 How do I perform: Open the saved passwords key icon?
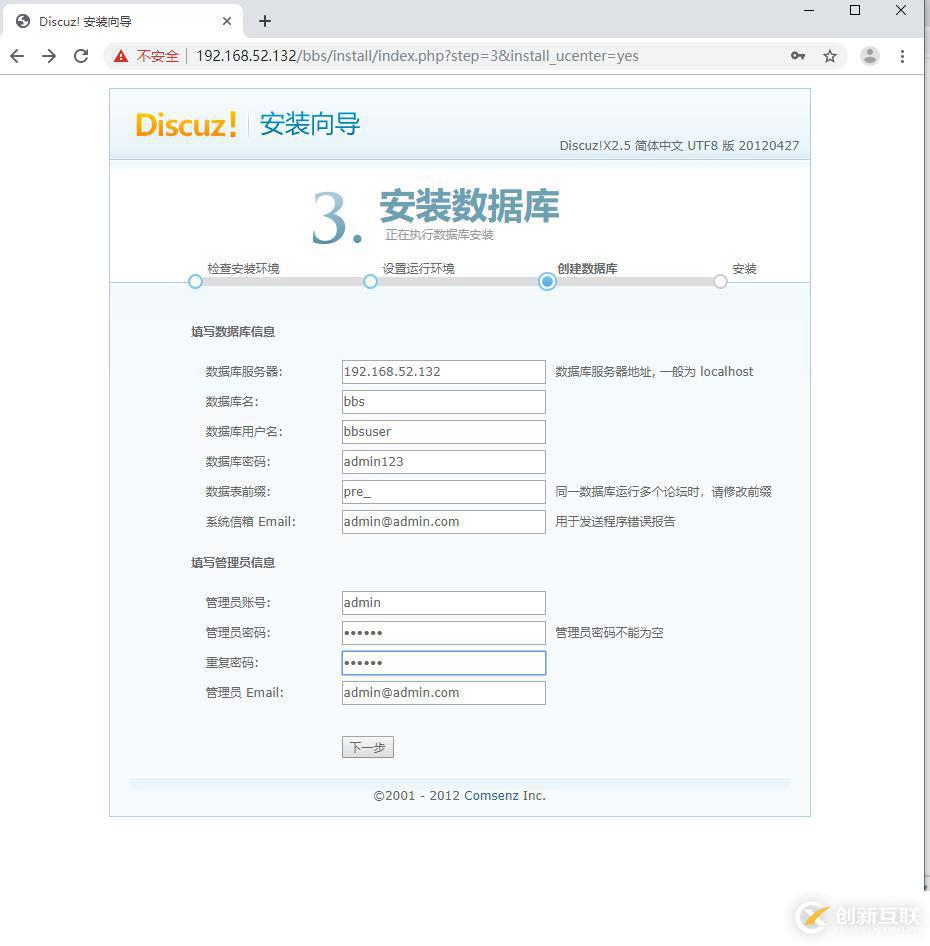pos(797,56)
